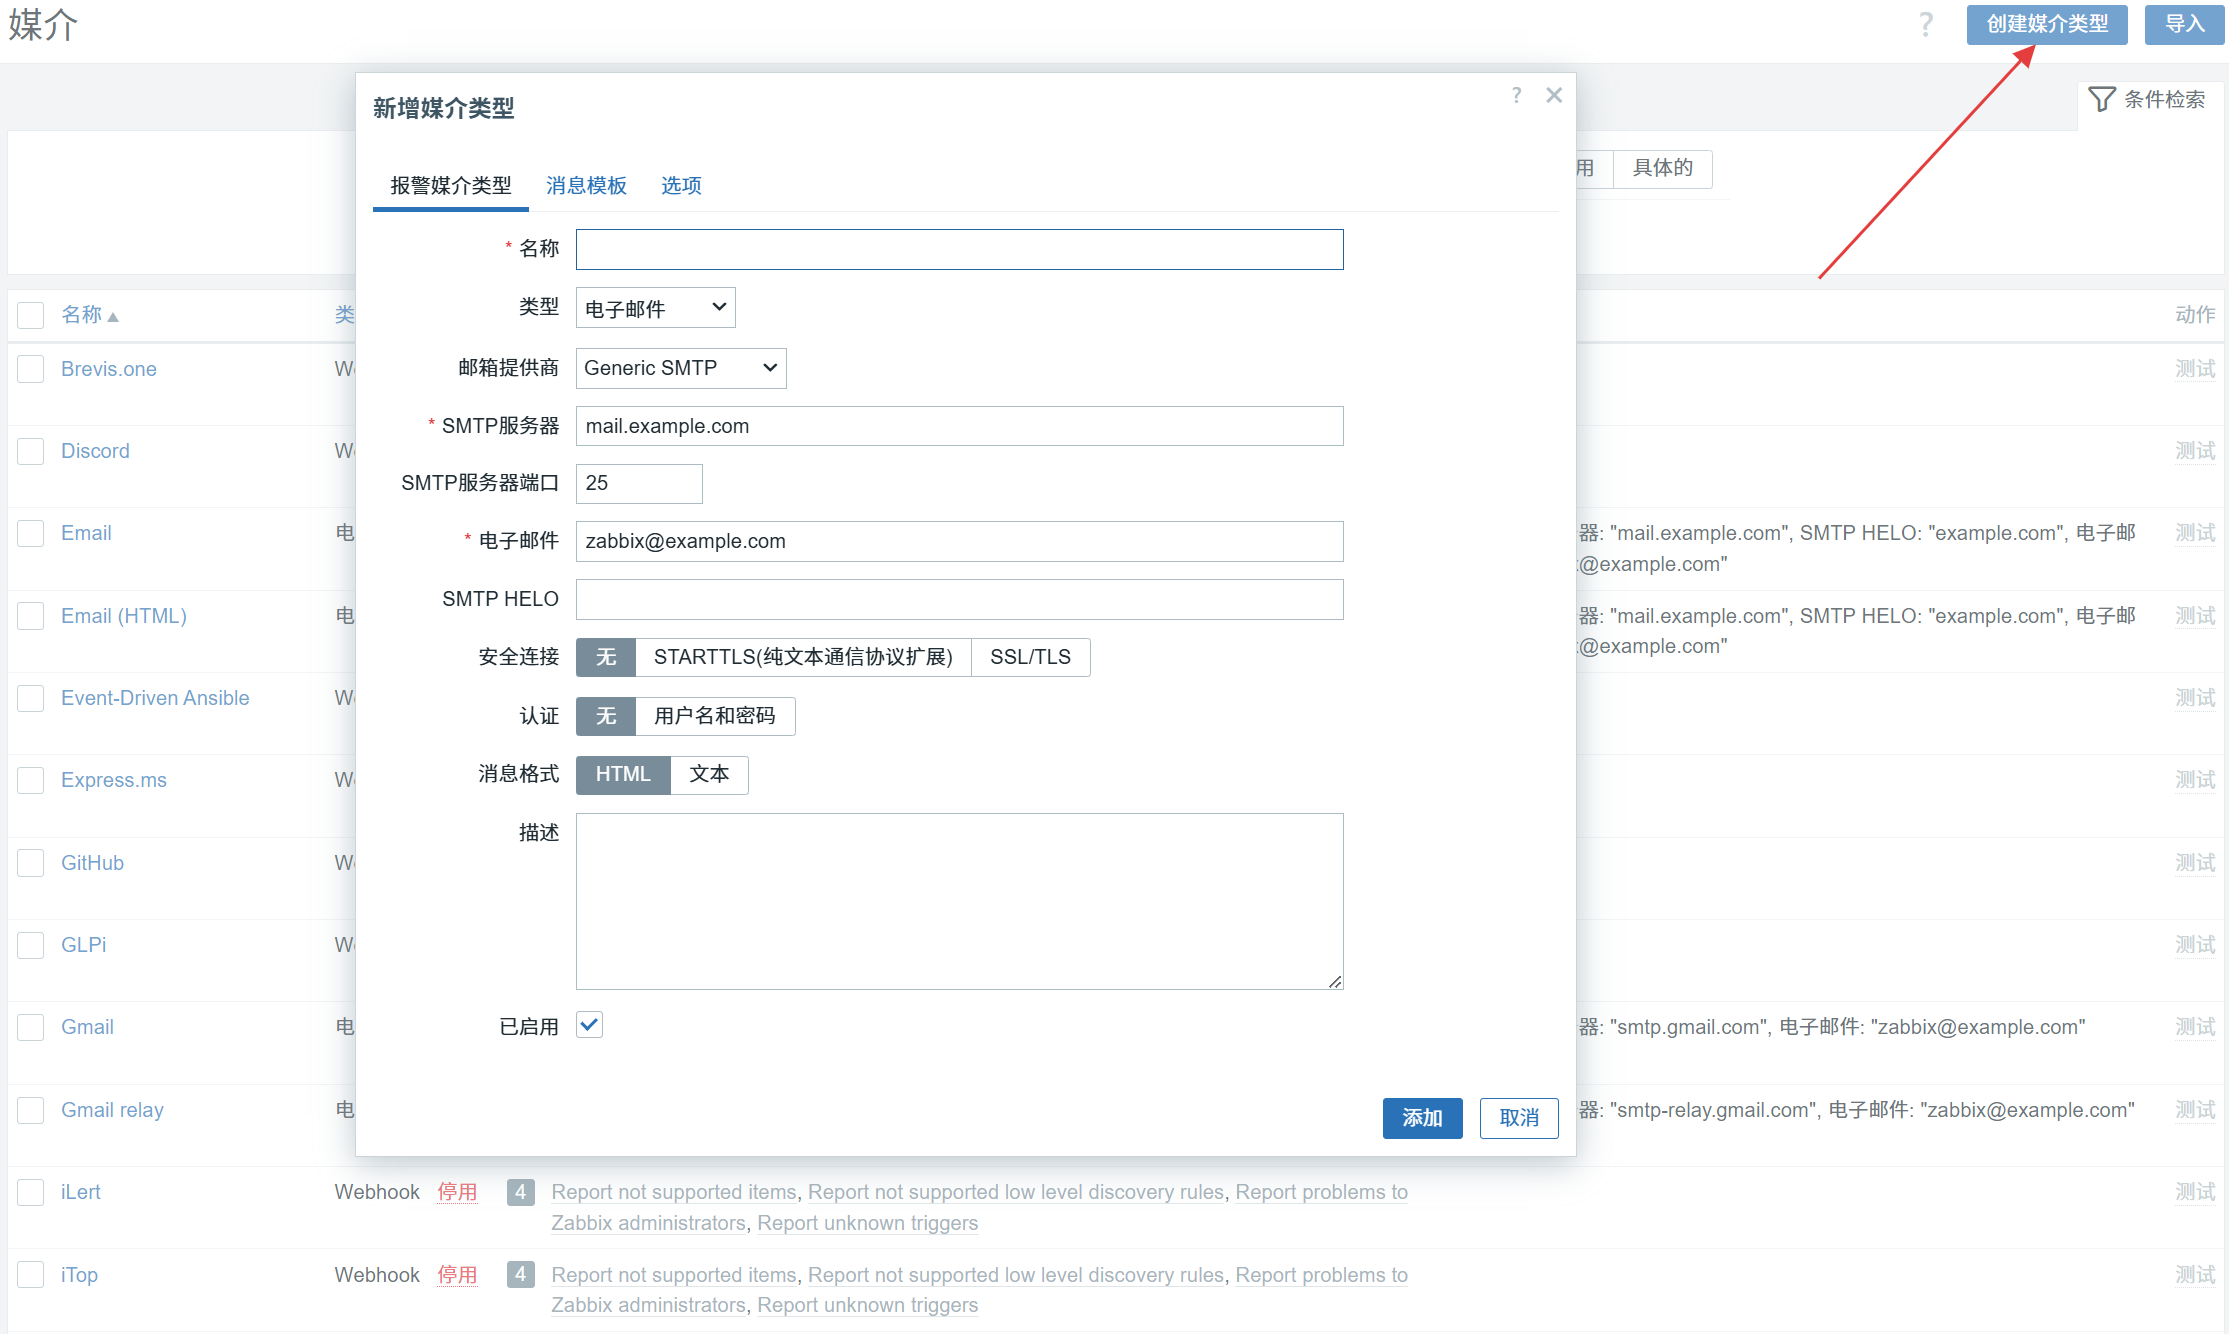
Task: Click 停用 status in iTop row
Action: 457,1274
